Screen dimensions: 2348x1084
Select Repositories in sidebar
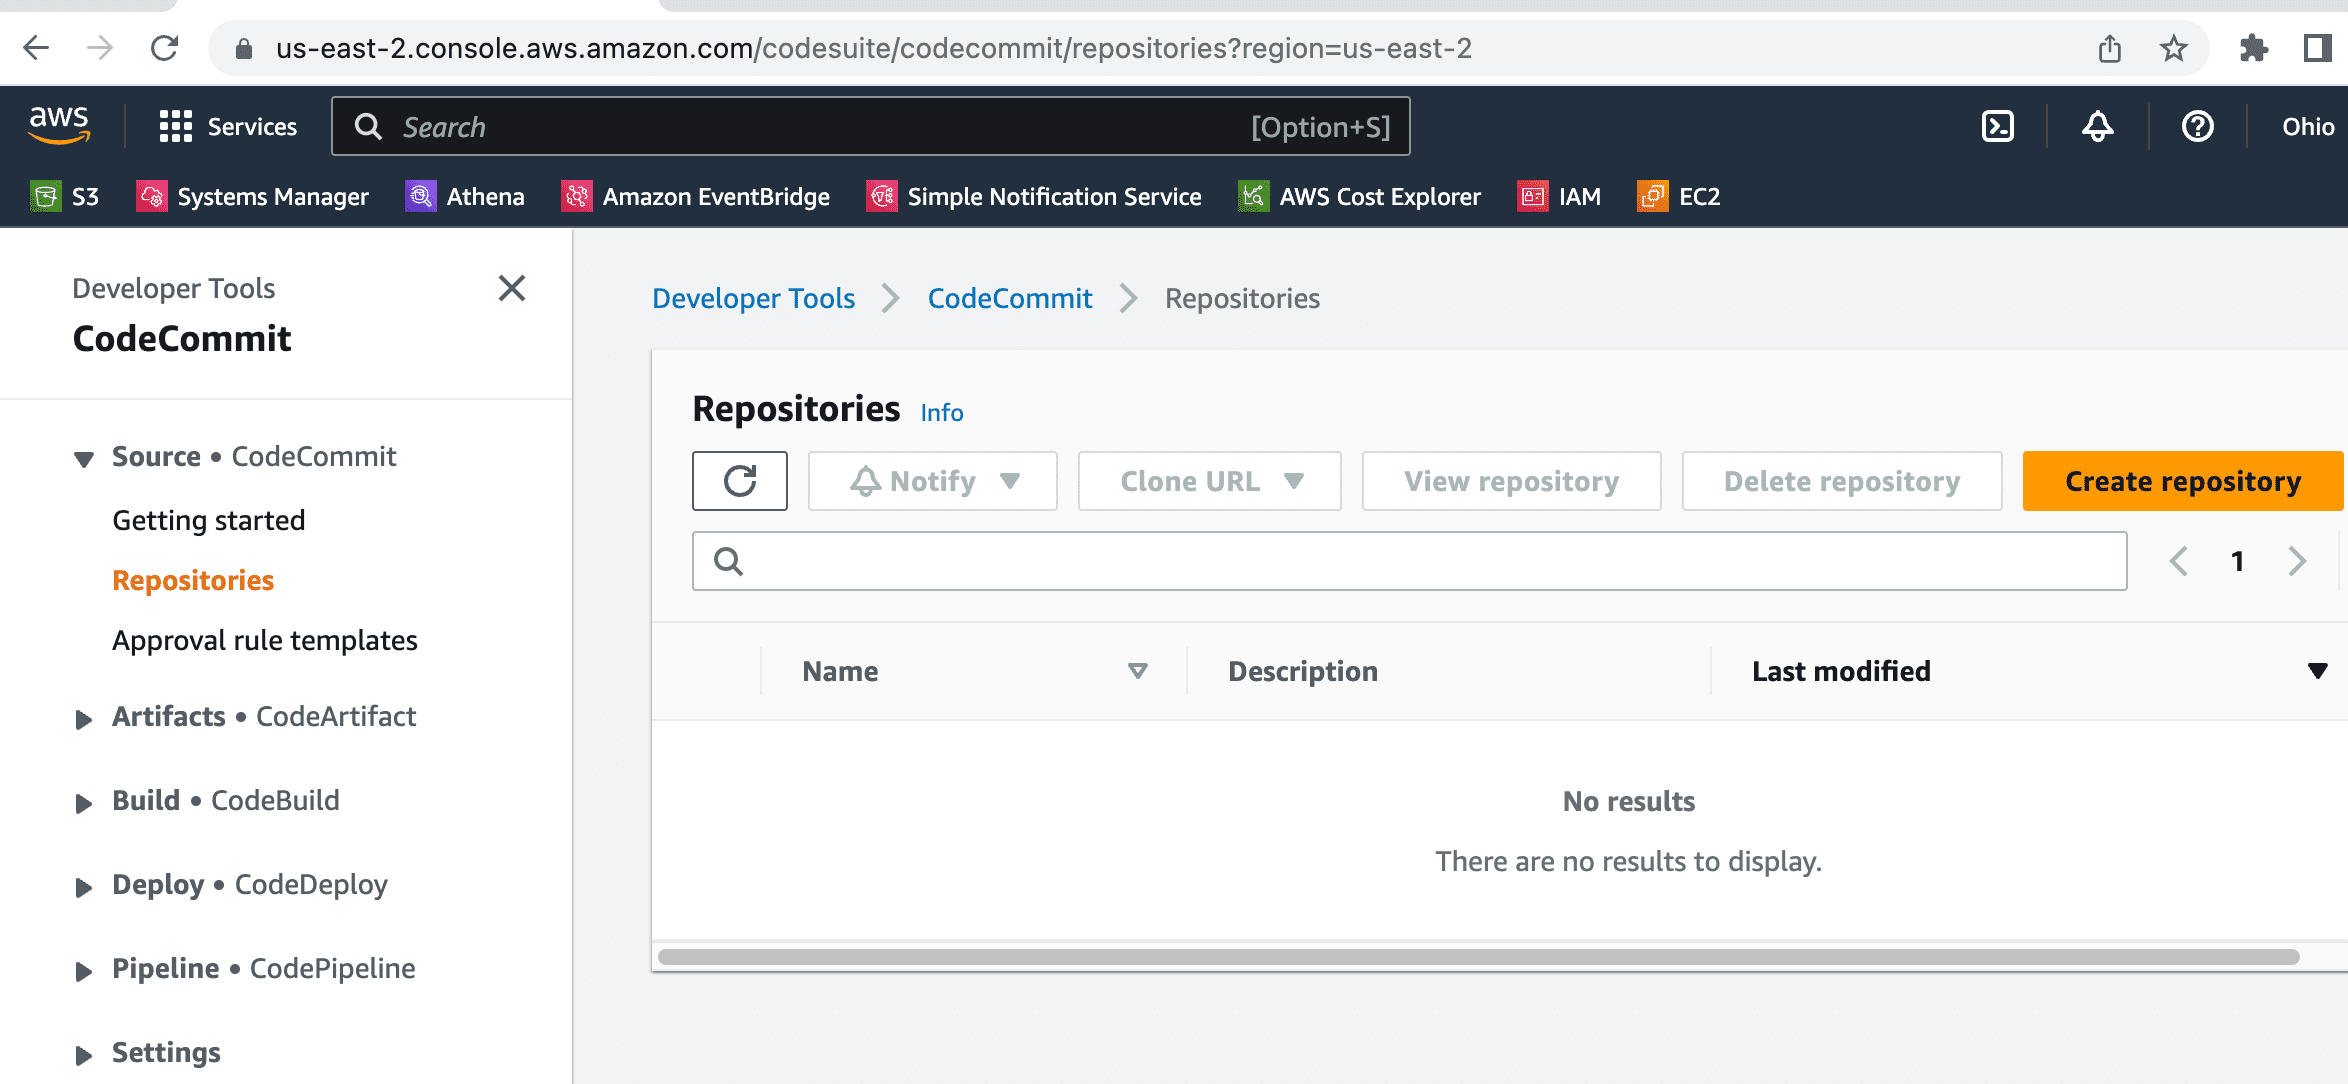193,580
